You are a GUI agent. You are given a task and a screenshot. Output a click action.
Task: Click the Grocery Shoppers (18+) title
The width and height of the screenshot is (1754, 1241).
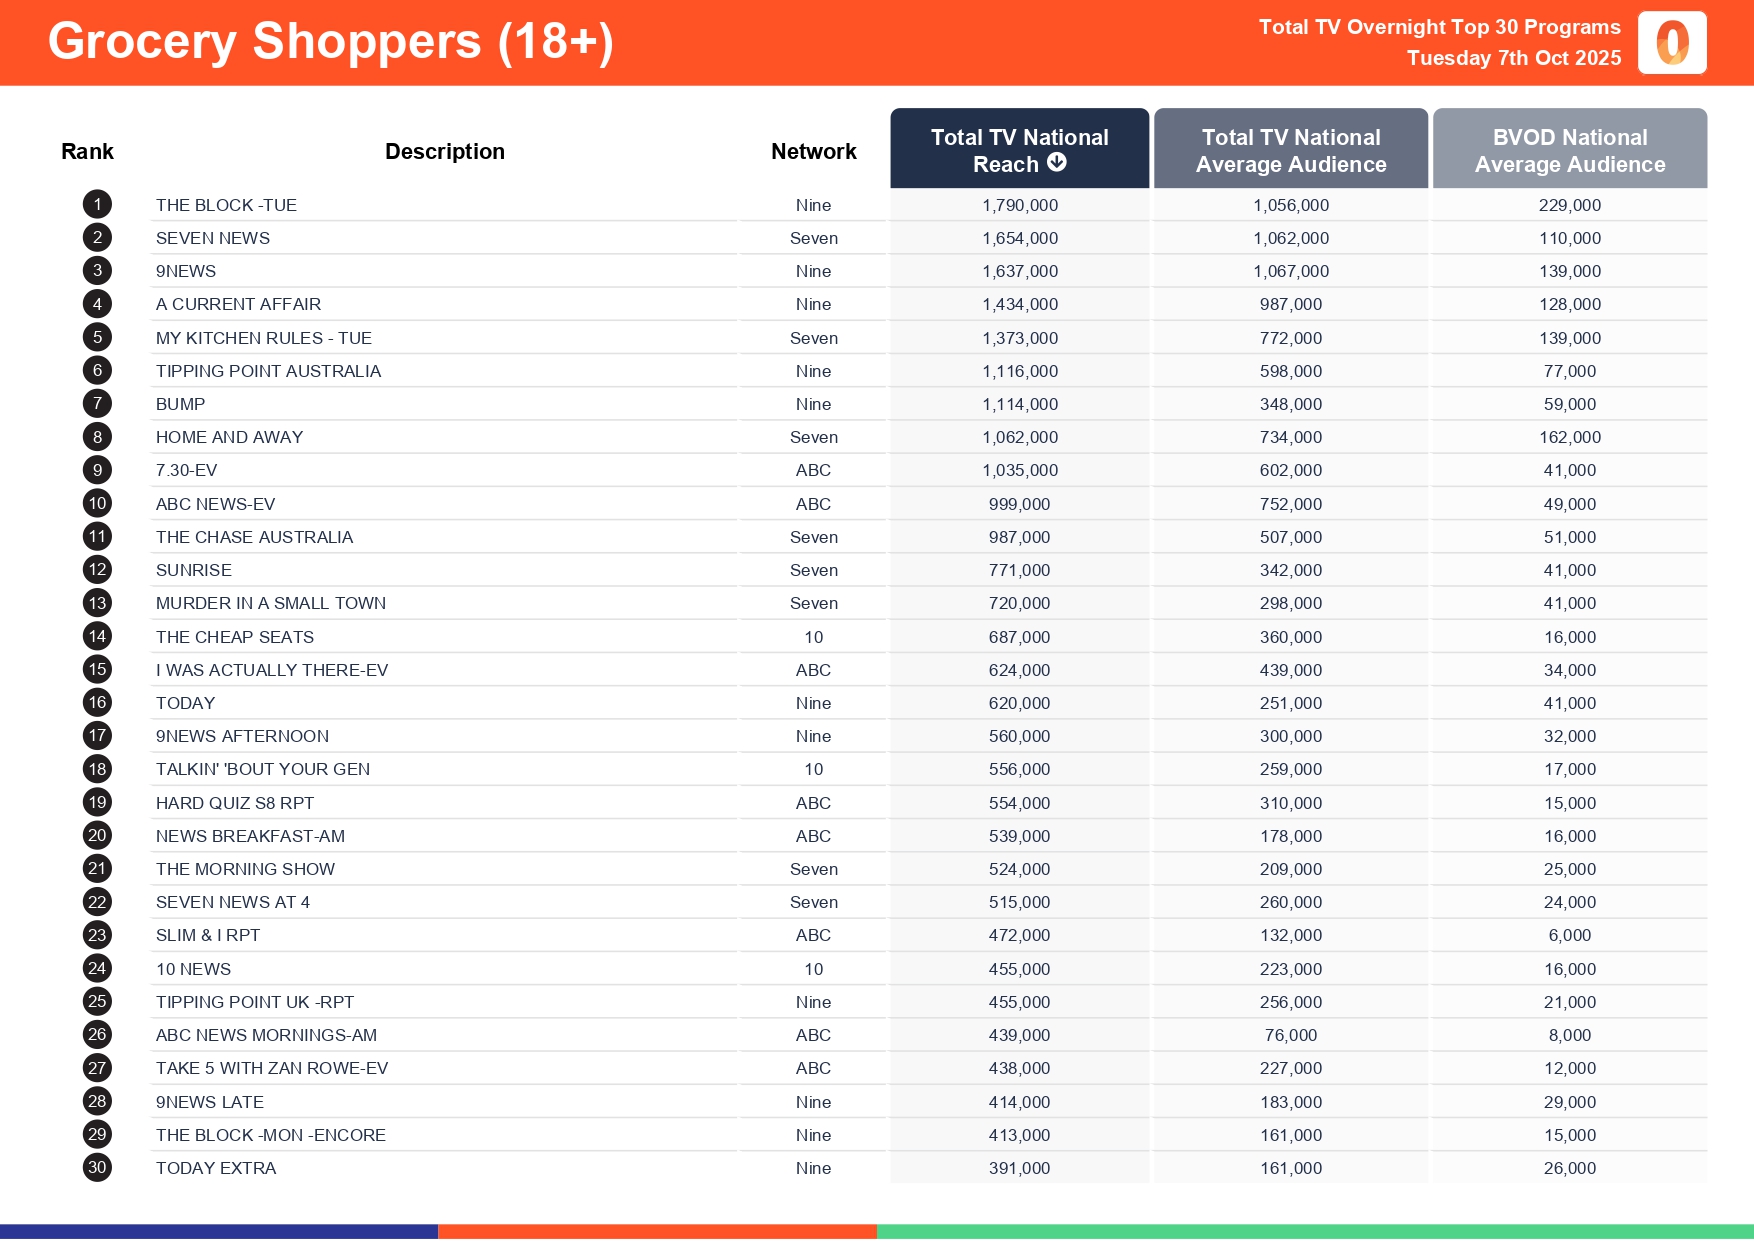click(330, 42)
